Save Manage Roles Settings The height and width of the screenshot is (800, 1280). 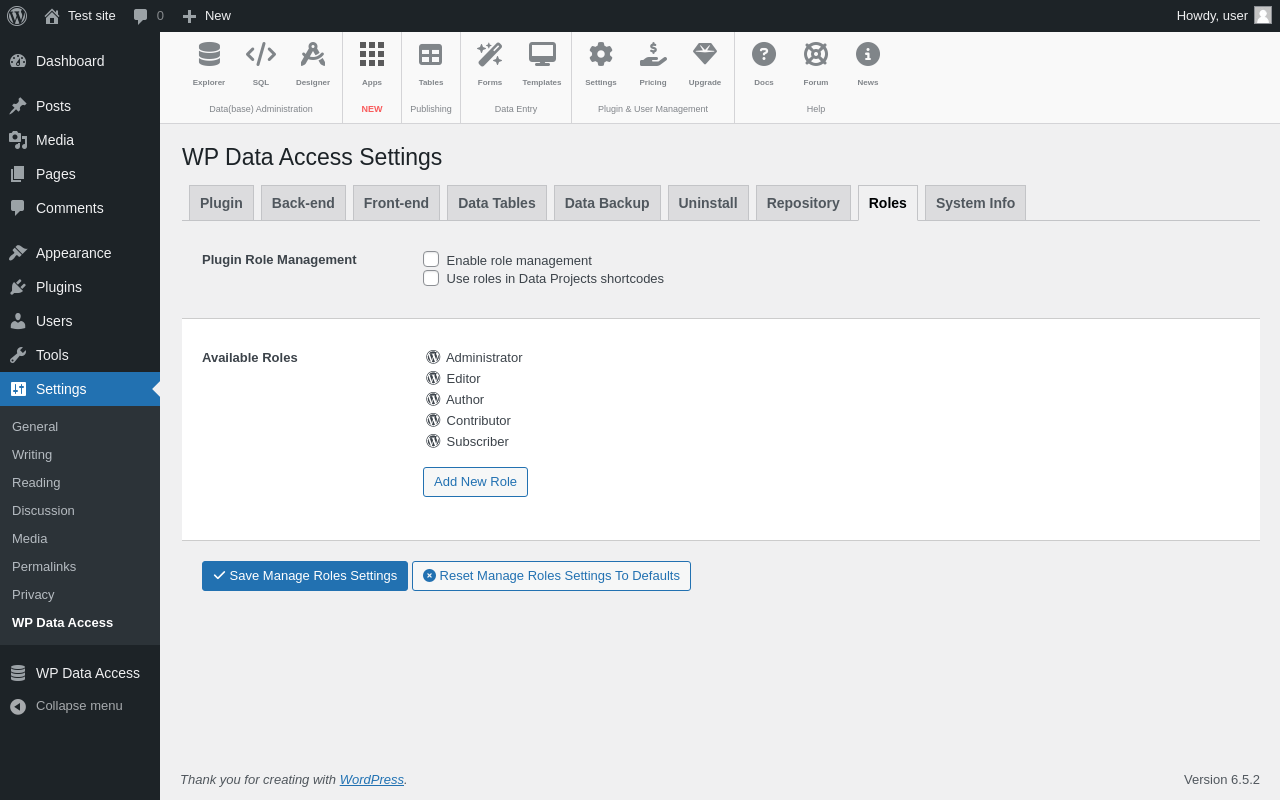[x=305, y=576]
